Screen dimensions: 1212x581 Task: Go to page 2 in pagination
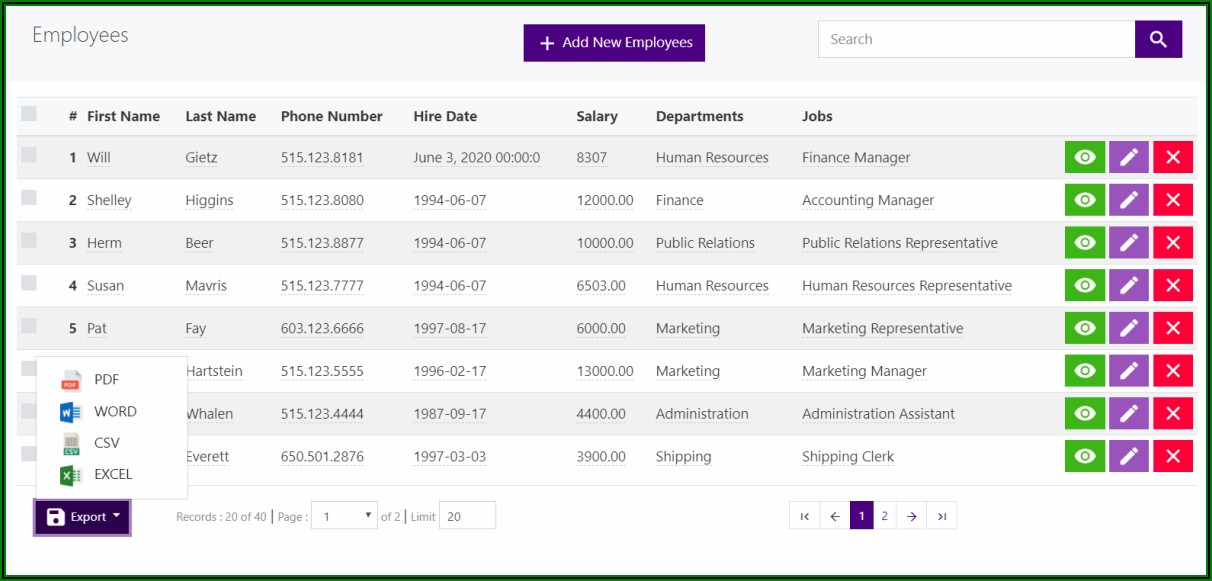(884, 516)
